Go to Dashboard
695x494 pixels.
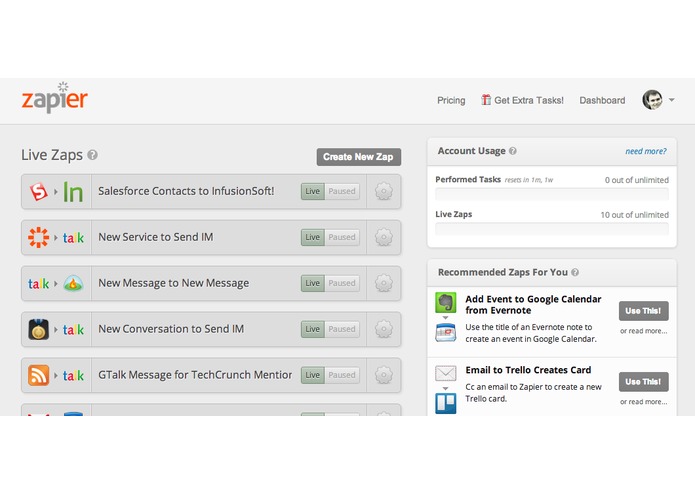[602, 101]
